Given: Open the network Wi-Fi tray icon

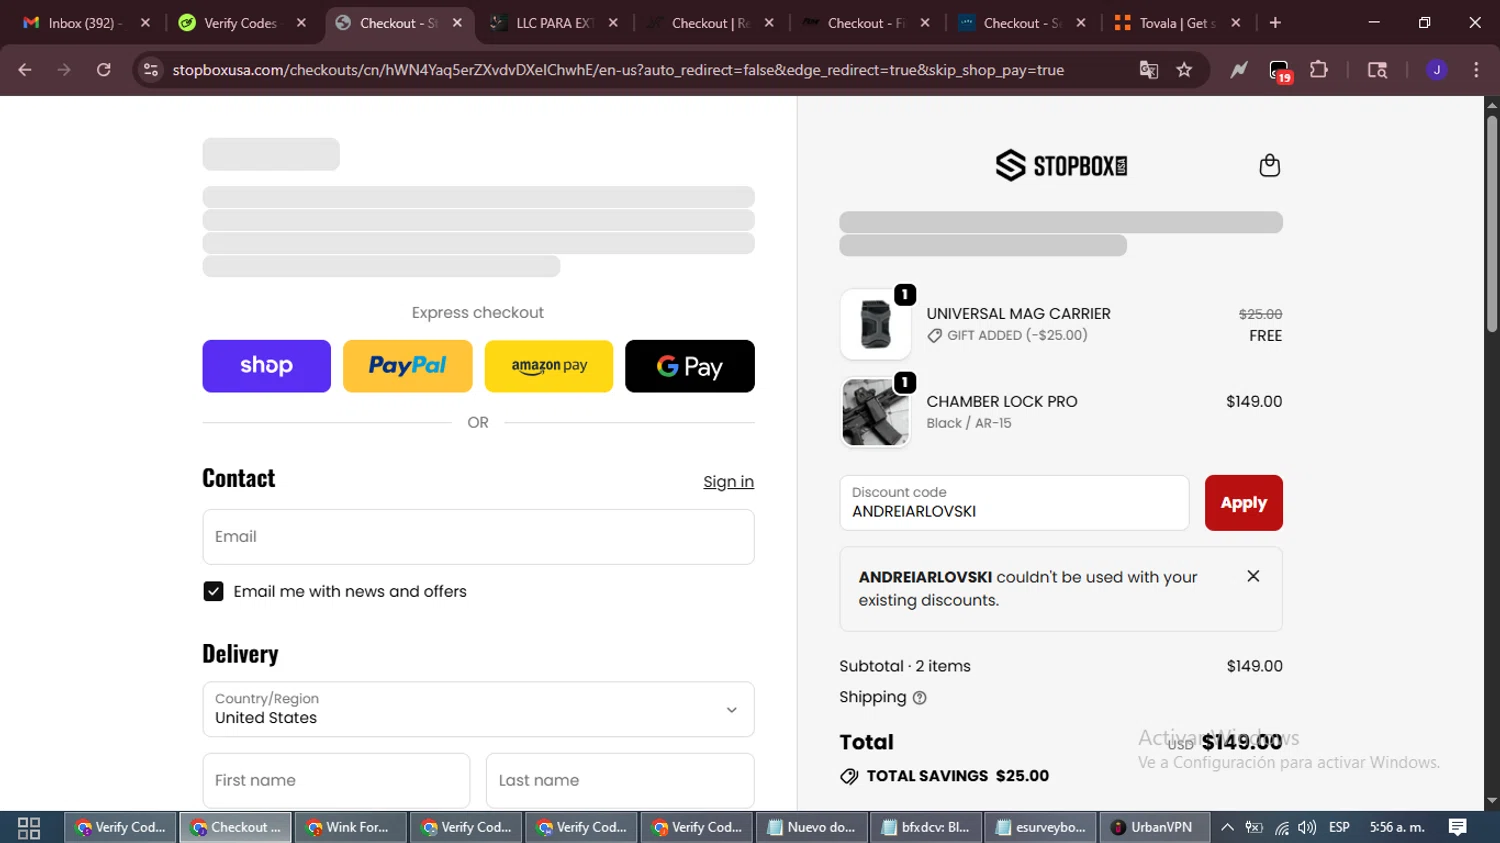Looking at the screenshot, I should [1281, 827].
